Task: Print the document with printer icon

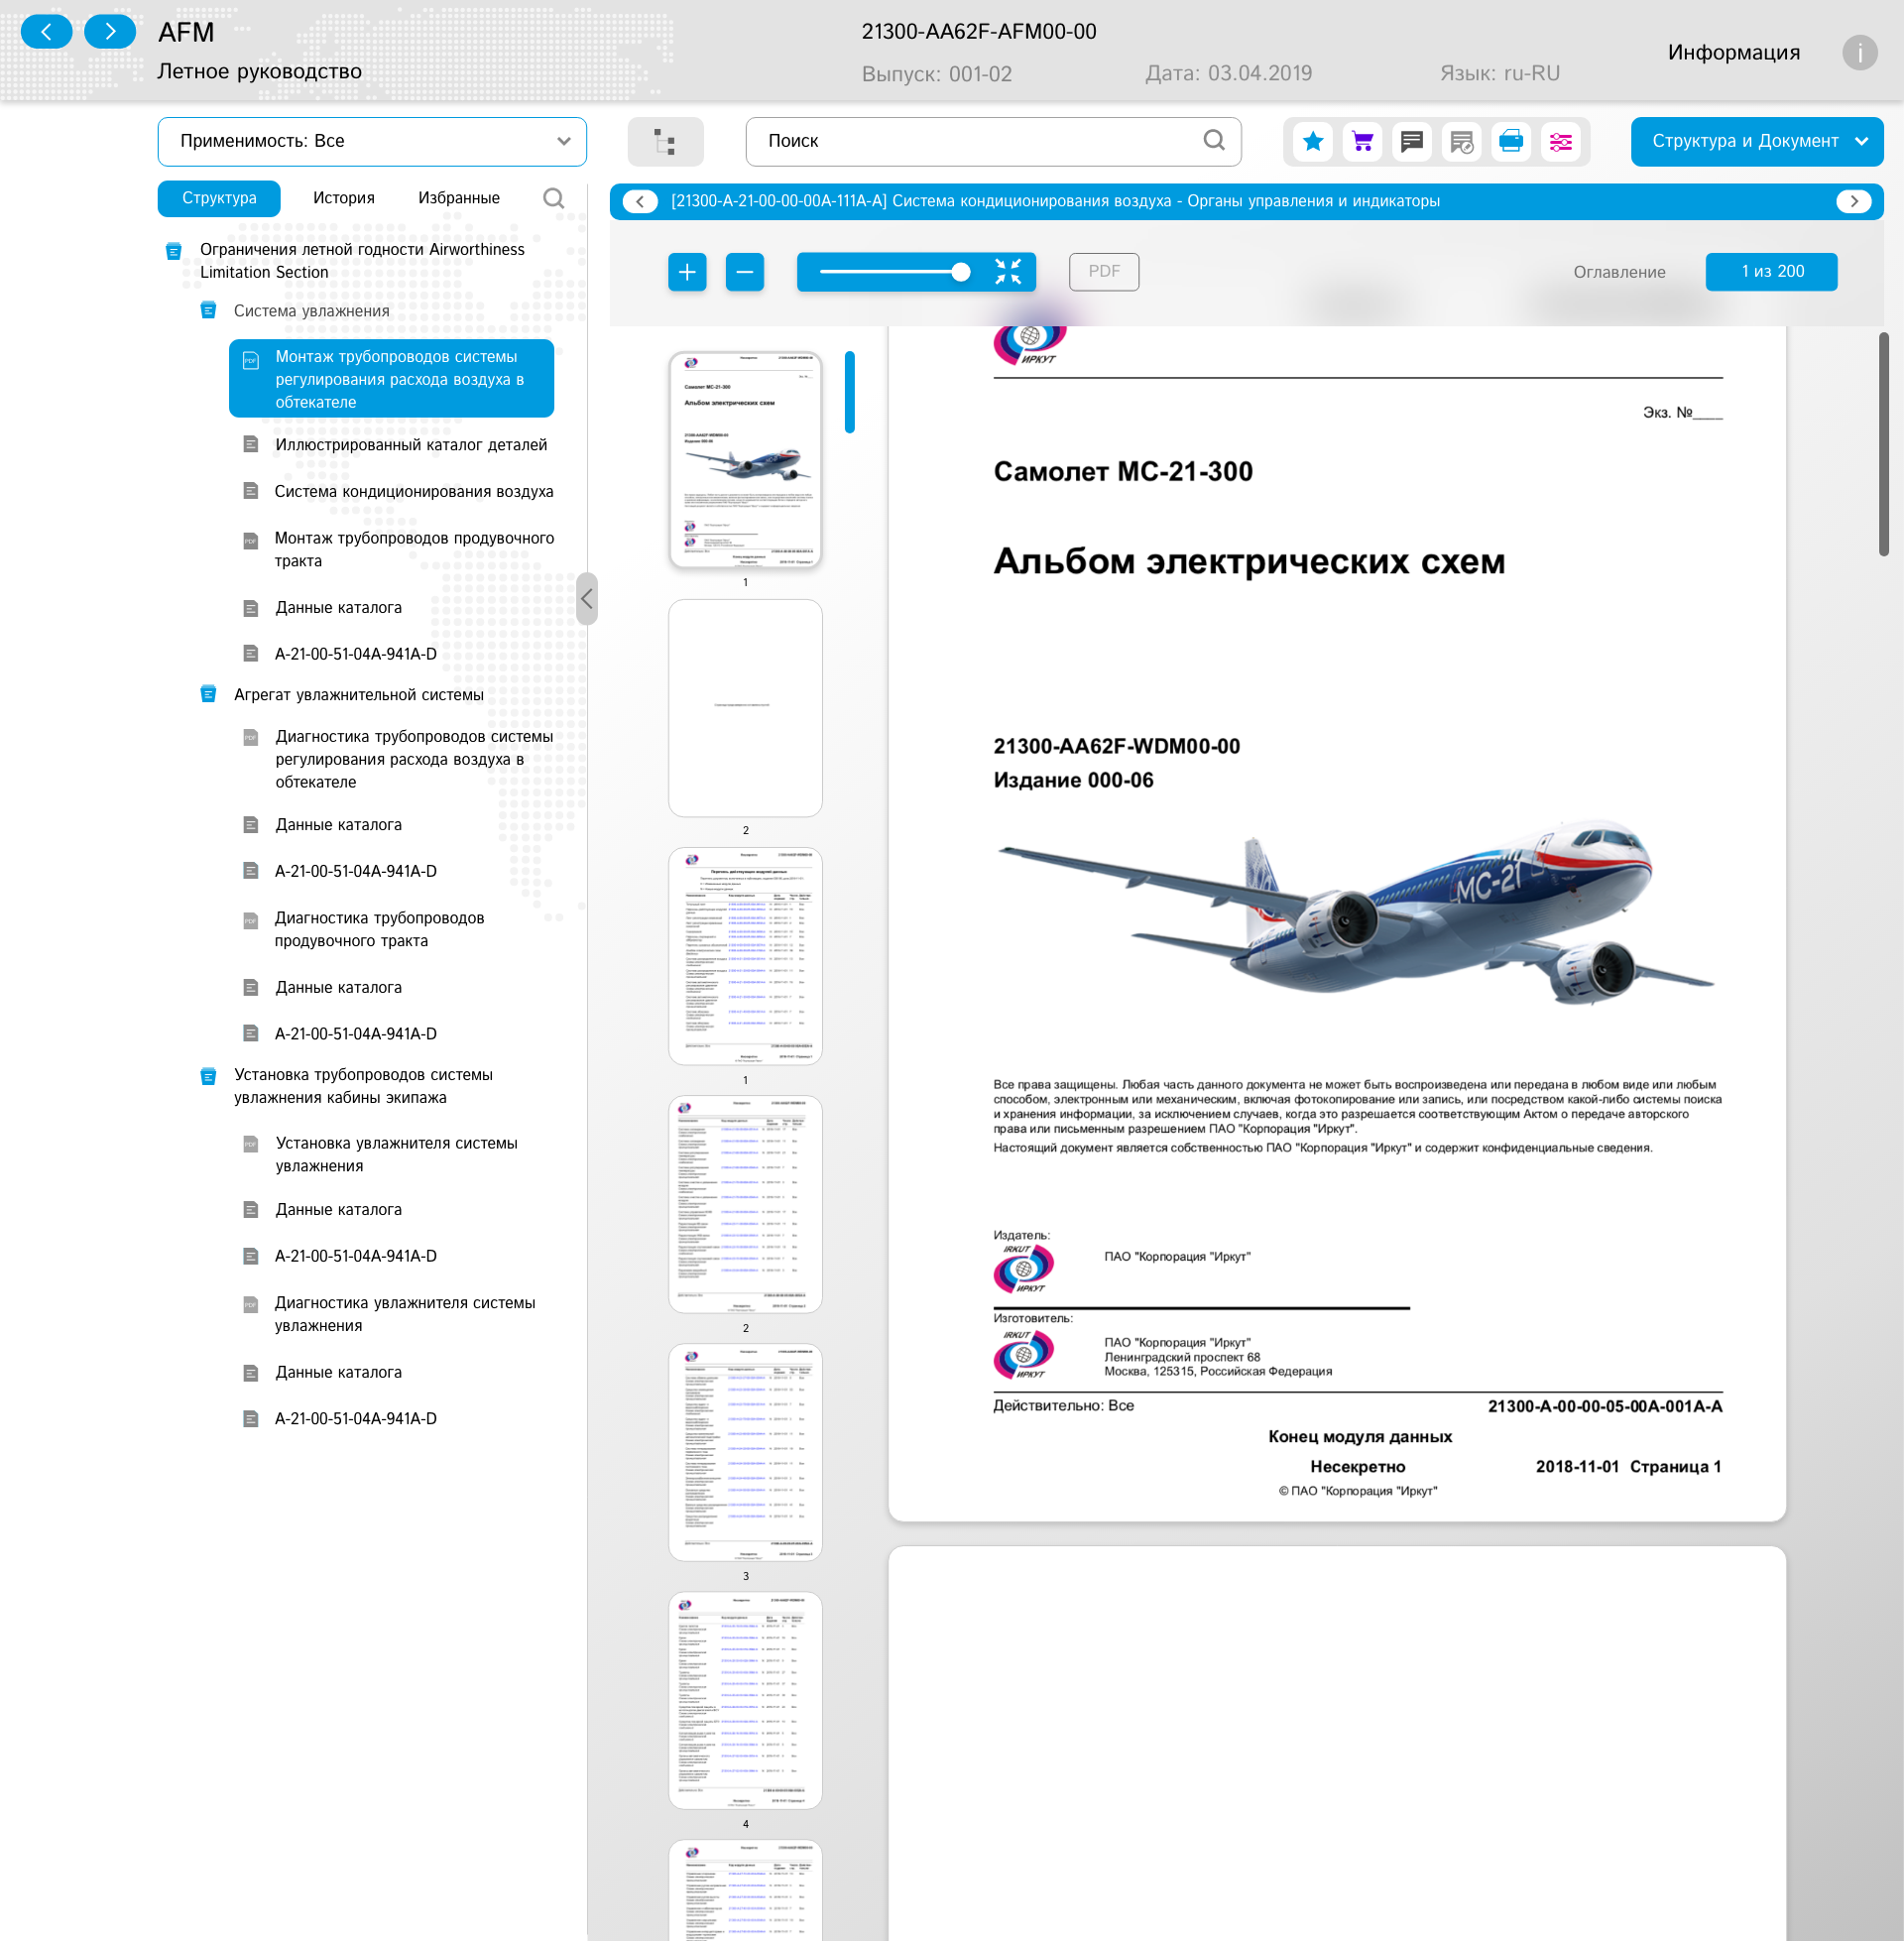Action: [1510, 141]
